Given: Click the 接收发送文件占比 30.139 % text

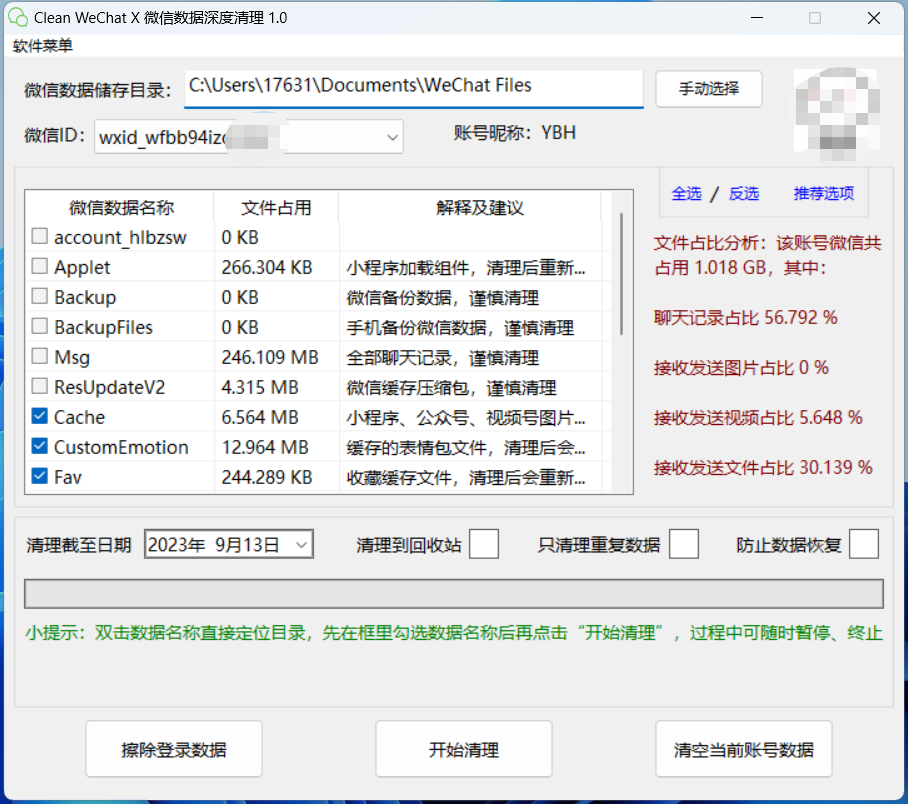Looking at the screenshot, I should 763,467.
